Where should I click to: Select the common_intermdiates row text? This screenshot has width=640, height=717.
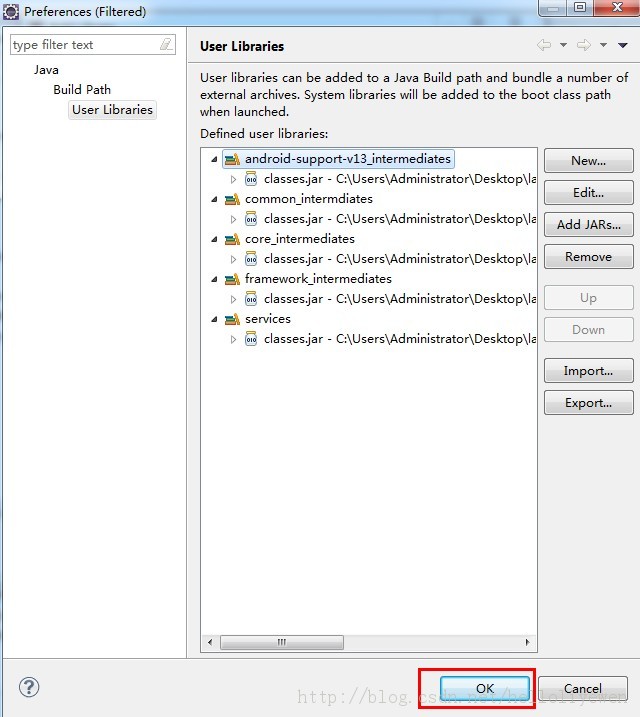309,199
